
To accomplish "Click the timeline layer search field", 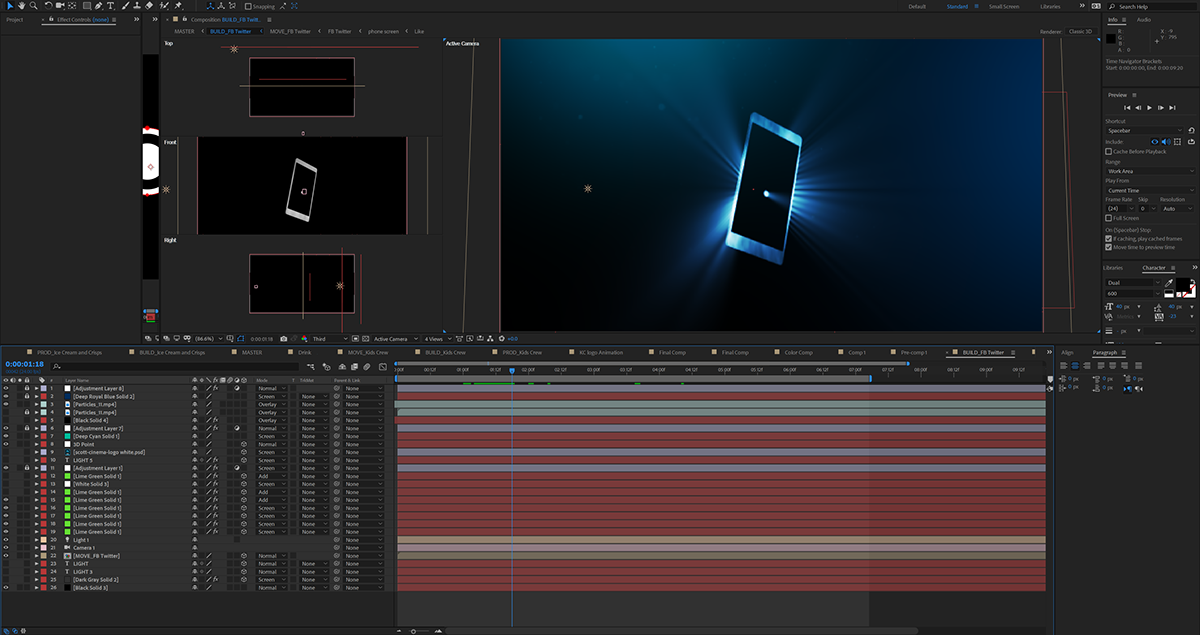I will click(175, 366).
